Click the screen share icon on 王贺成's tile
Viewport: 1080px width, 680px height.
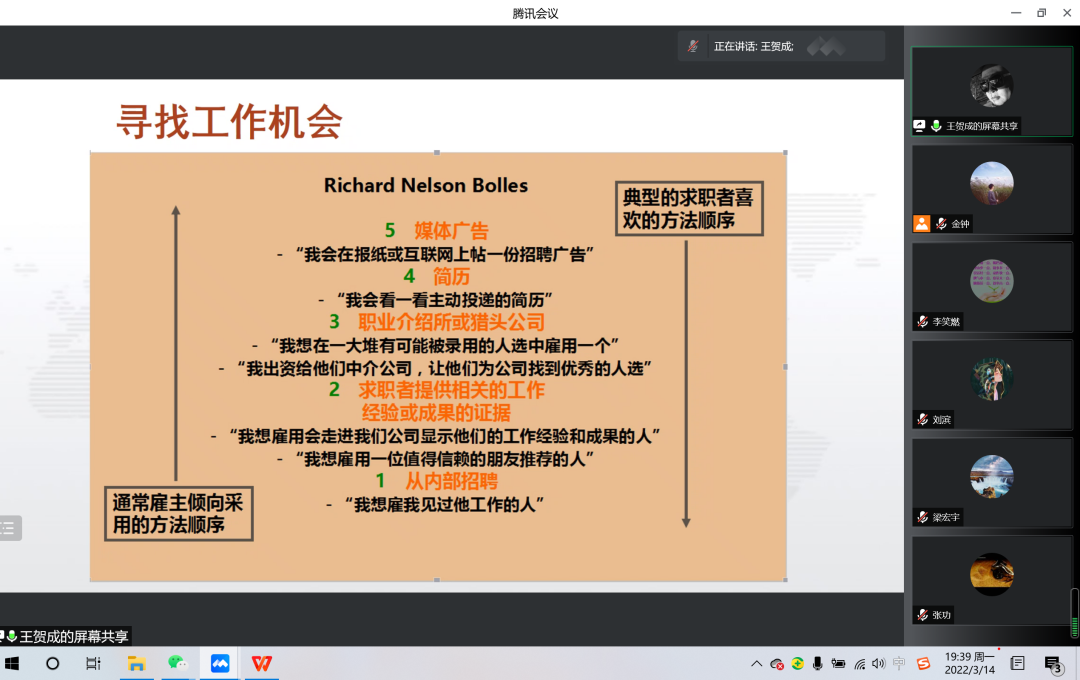920,126
